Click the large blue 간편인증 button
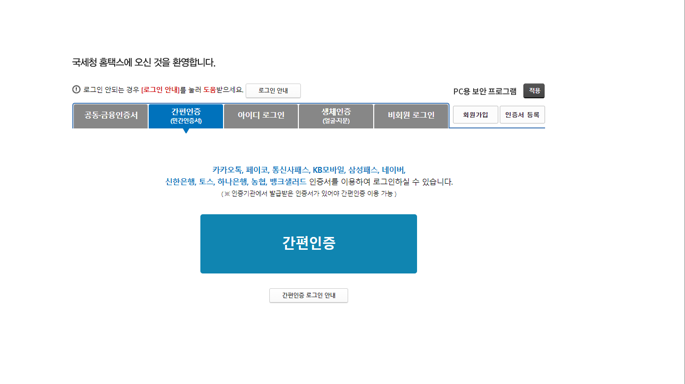Image resolution: width=685 pixels, height=384 pixels. 308,244
